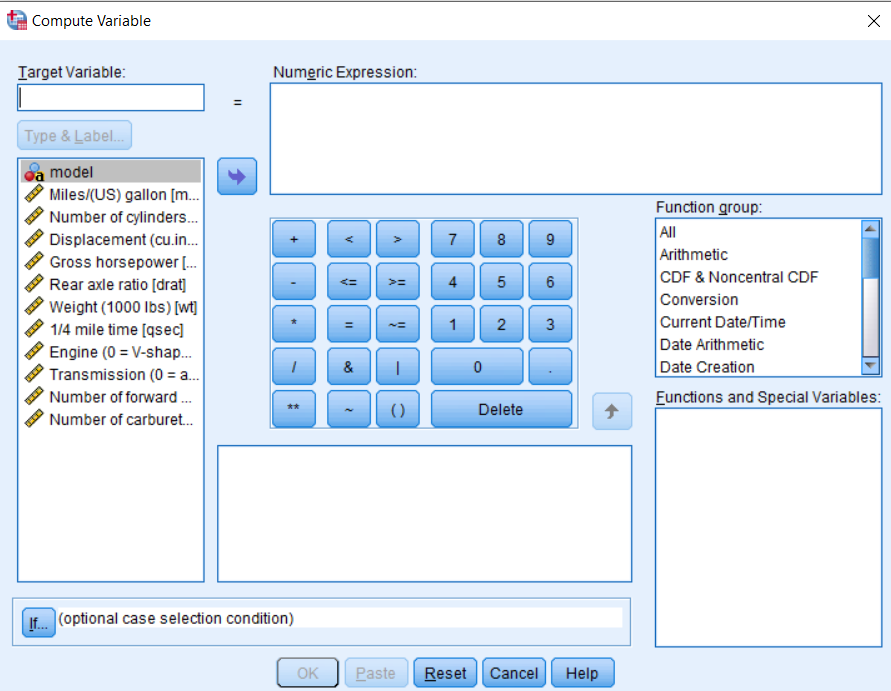Click the Delete keypad button
The width and height of the screenshot is (891, 691).
point(501,409)
